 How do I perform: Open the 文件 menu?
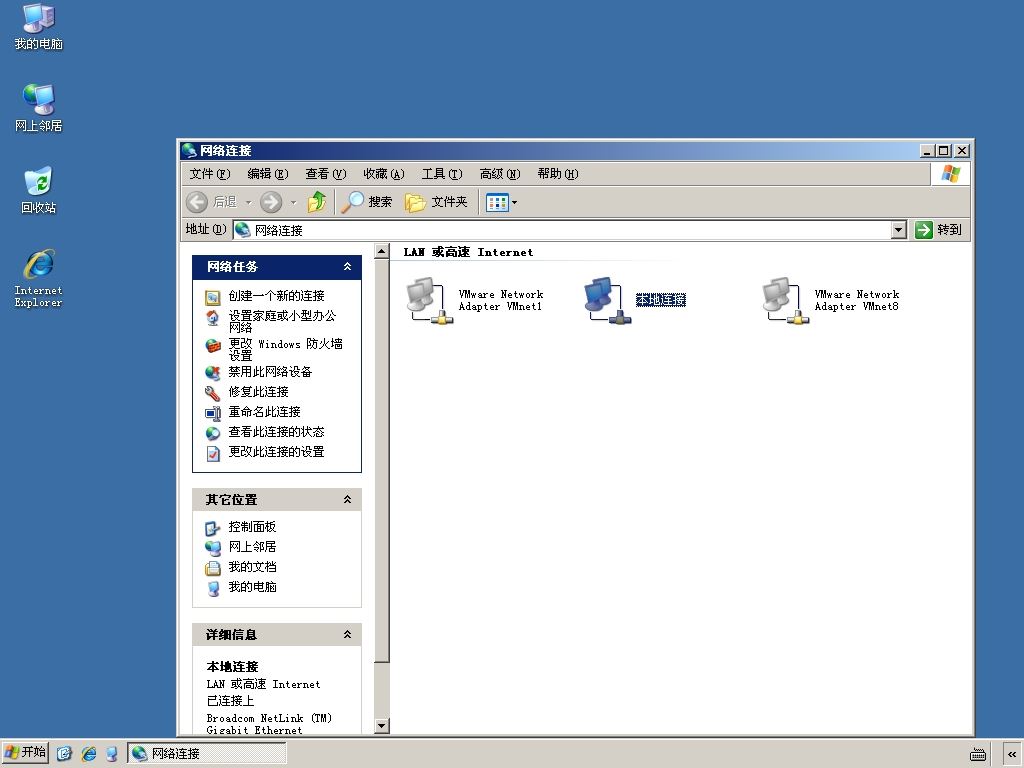[210, 174]
